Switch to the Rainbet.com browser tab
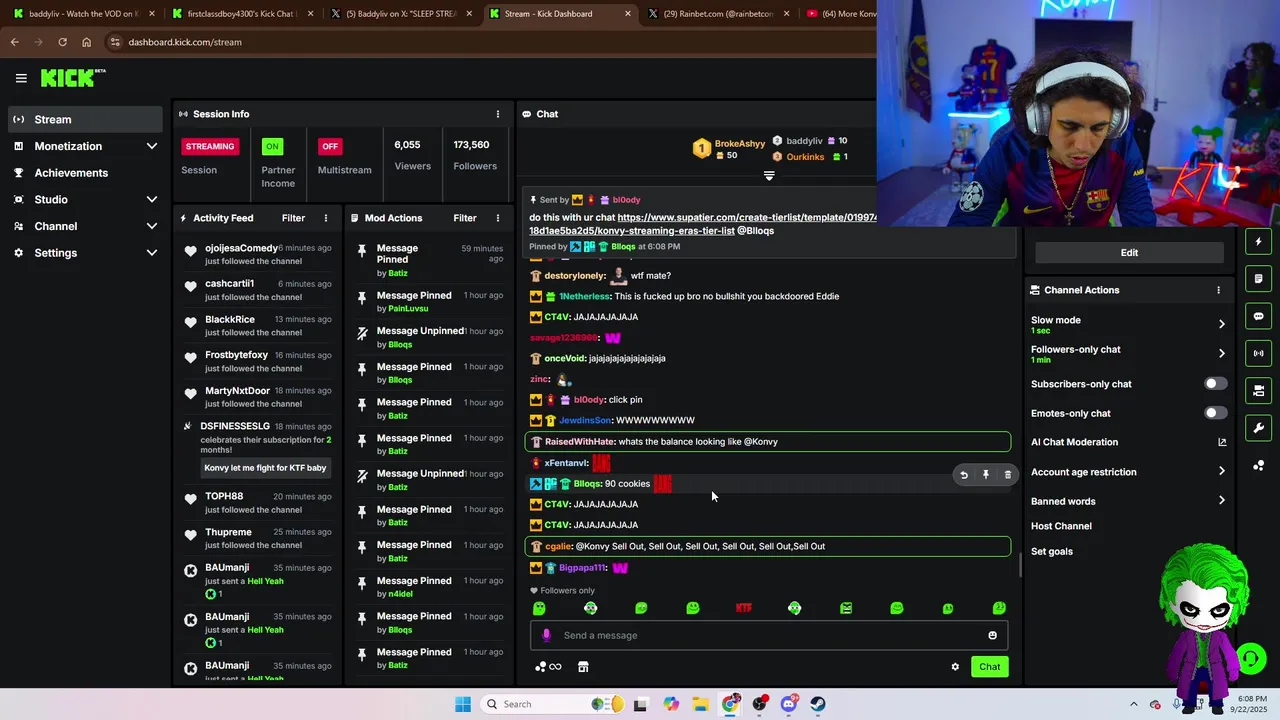 (x=720, y=14)
